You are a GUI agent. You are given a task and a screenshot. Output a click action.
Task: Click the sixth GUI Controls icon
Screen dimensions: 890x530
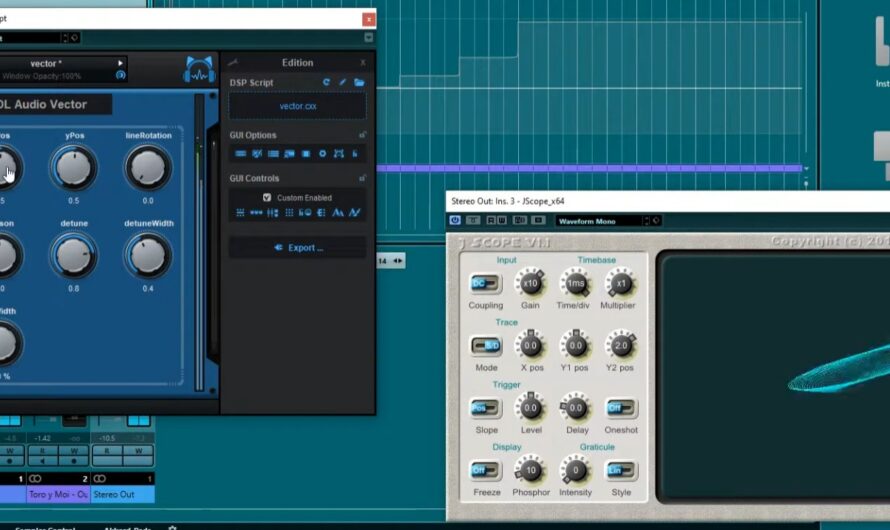(321, 213)
